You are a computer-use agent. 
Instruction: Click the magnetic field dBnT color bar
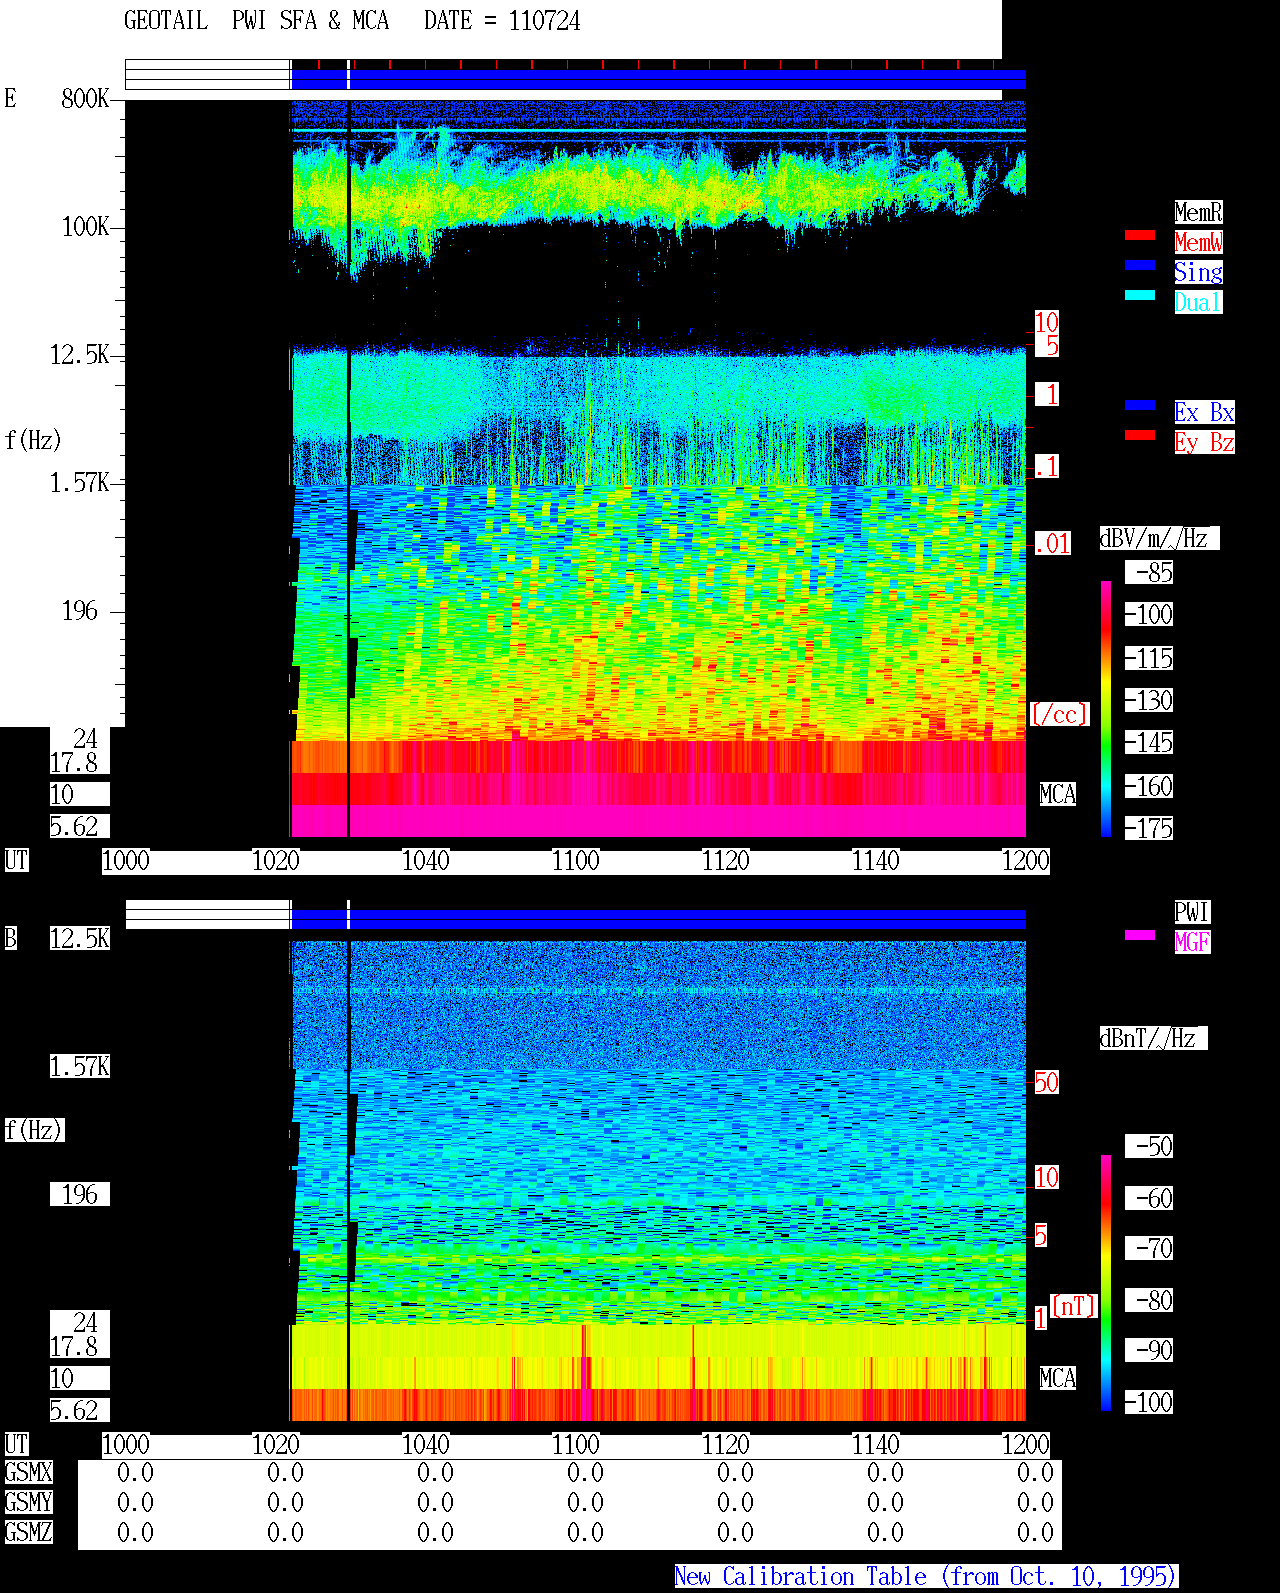pyautogui.click(x=1106, y=1283)
